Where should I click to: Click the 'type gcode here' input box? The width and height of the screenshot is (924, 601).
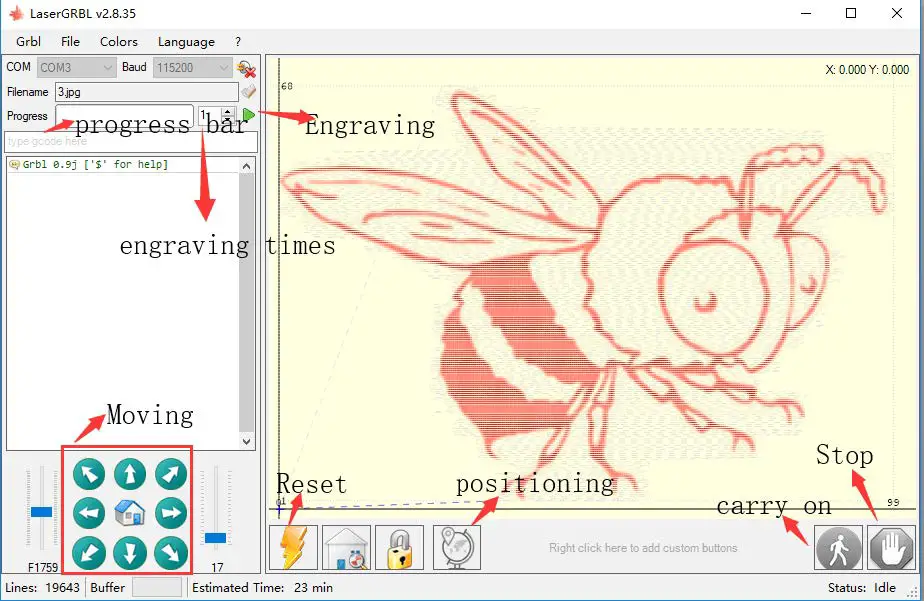pos(131,141)
